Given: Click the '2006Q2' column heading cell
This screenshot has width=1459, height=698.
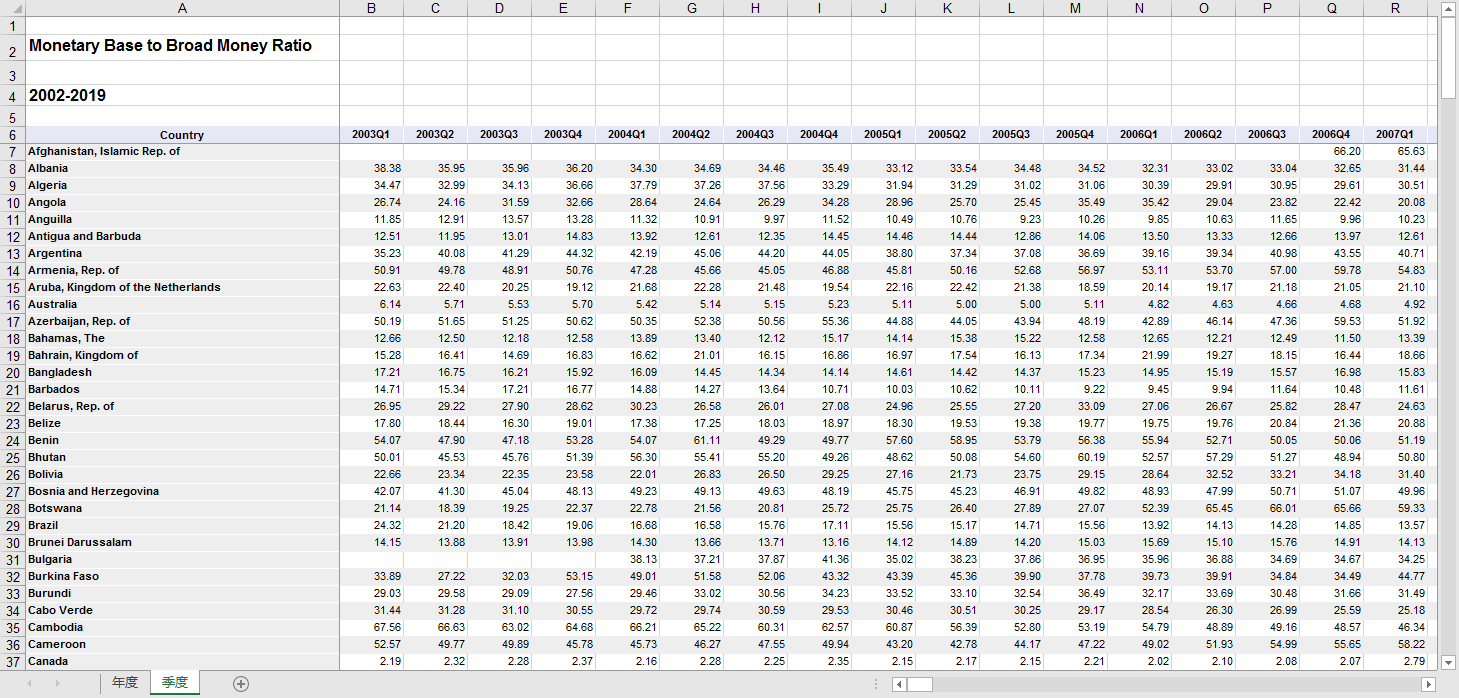Looking at the screenshot, I should click(x=1203, y=134).
